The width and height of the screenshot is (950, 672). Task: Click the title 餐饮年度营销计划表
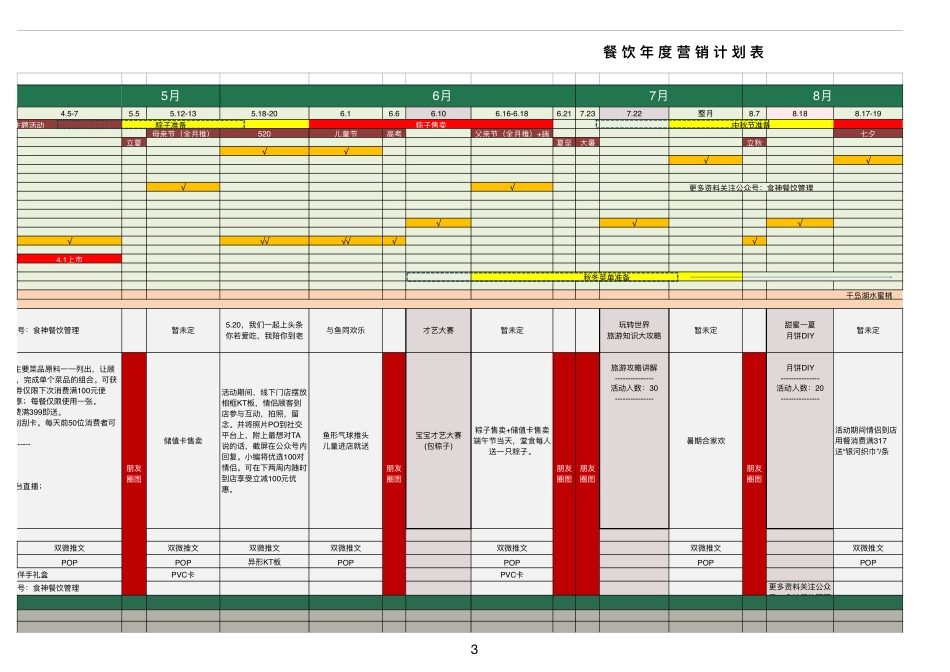click(x=683, y=52)
